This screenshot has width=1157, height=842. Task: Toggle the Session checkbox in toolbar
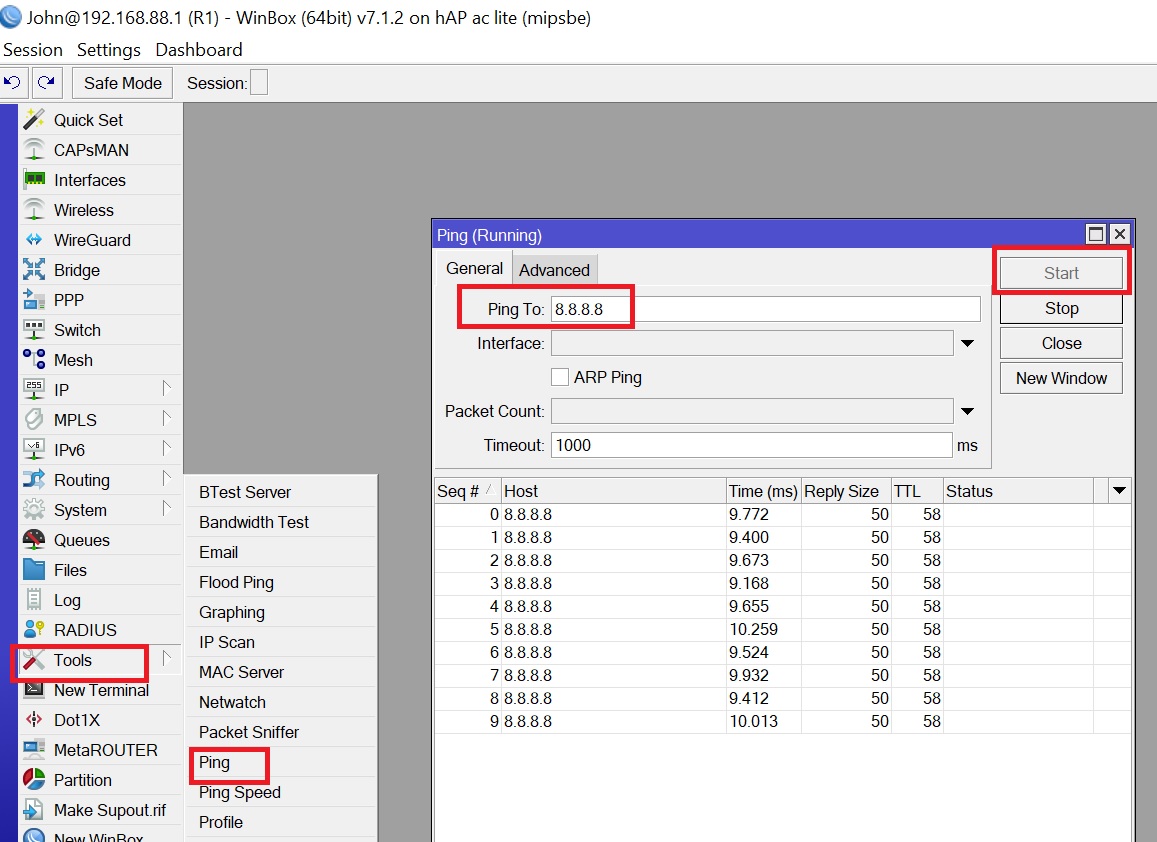coord(259,83)
